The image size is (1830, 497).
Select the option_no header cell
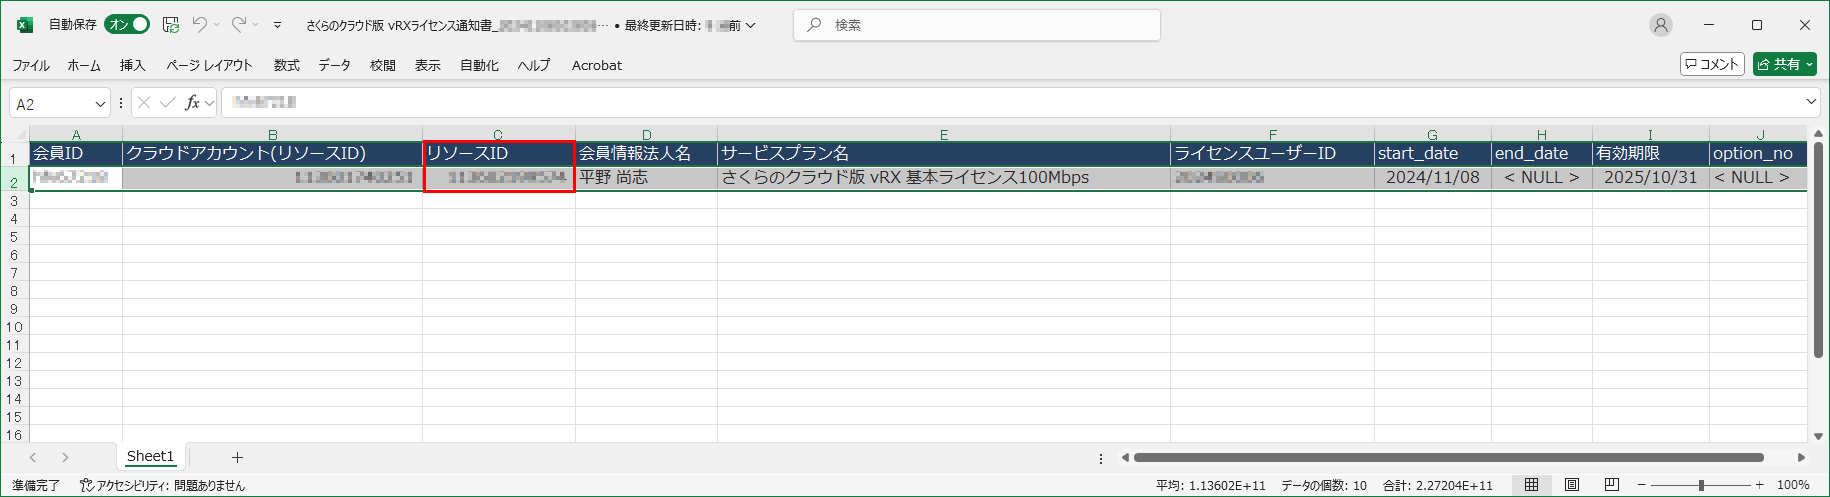(x=1759, y=153)
